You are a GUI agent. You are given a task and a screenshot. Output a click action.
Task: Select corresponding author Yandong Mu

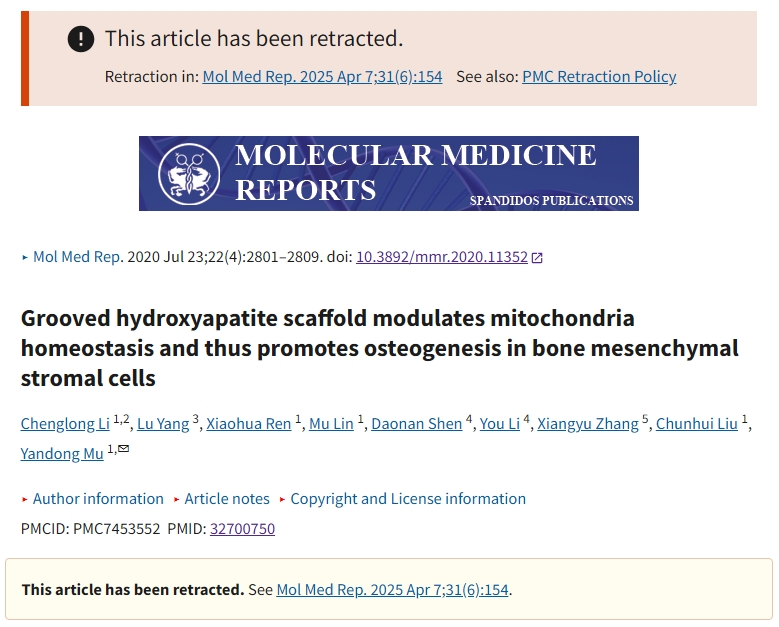click(62, 454)
